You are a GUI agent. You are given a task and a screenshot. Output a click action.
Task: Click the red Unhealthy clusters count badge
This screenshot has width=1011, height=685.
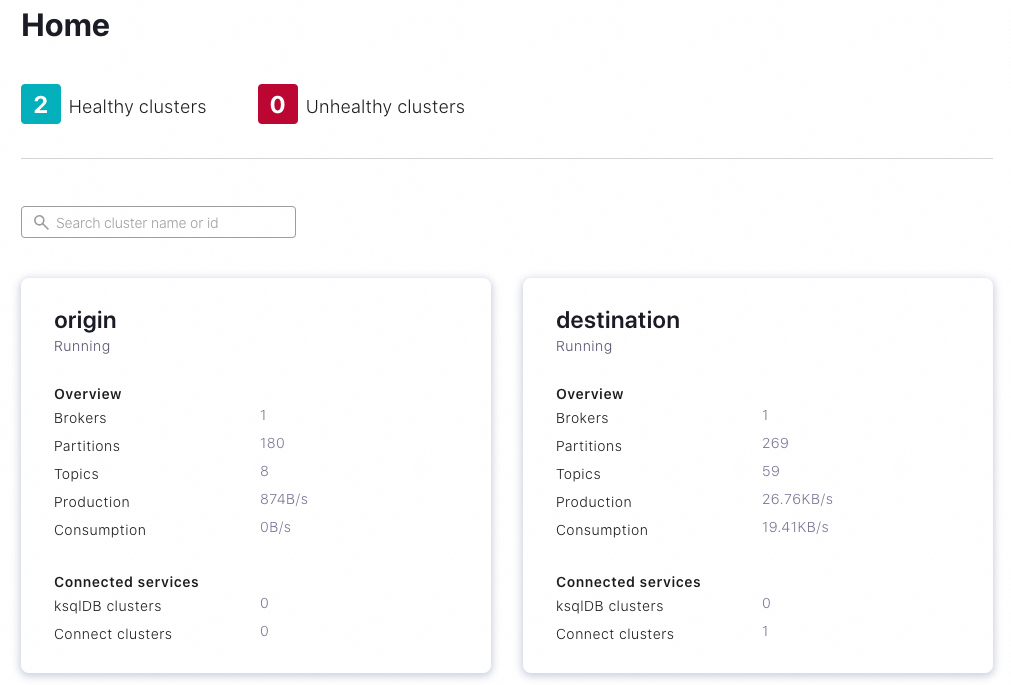pyautogui.click(x=278, y=105)
